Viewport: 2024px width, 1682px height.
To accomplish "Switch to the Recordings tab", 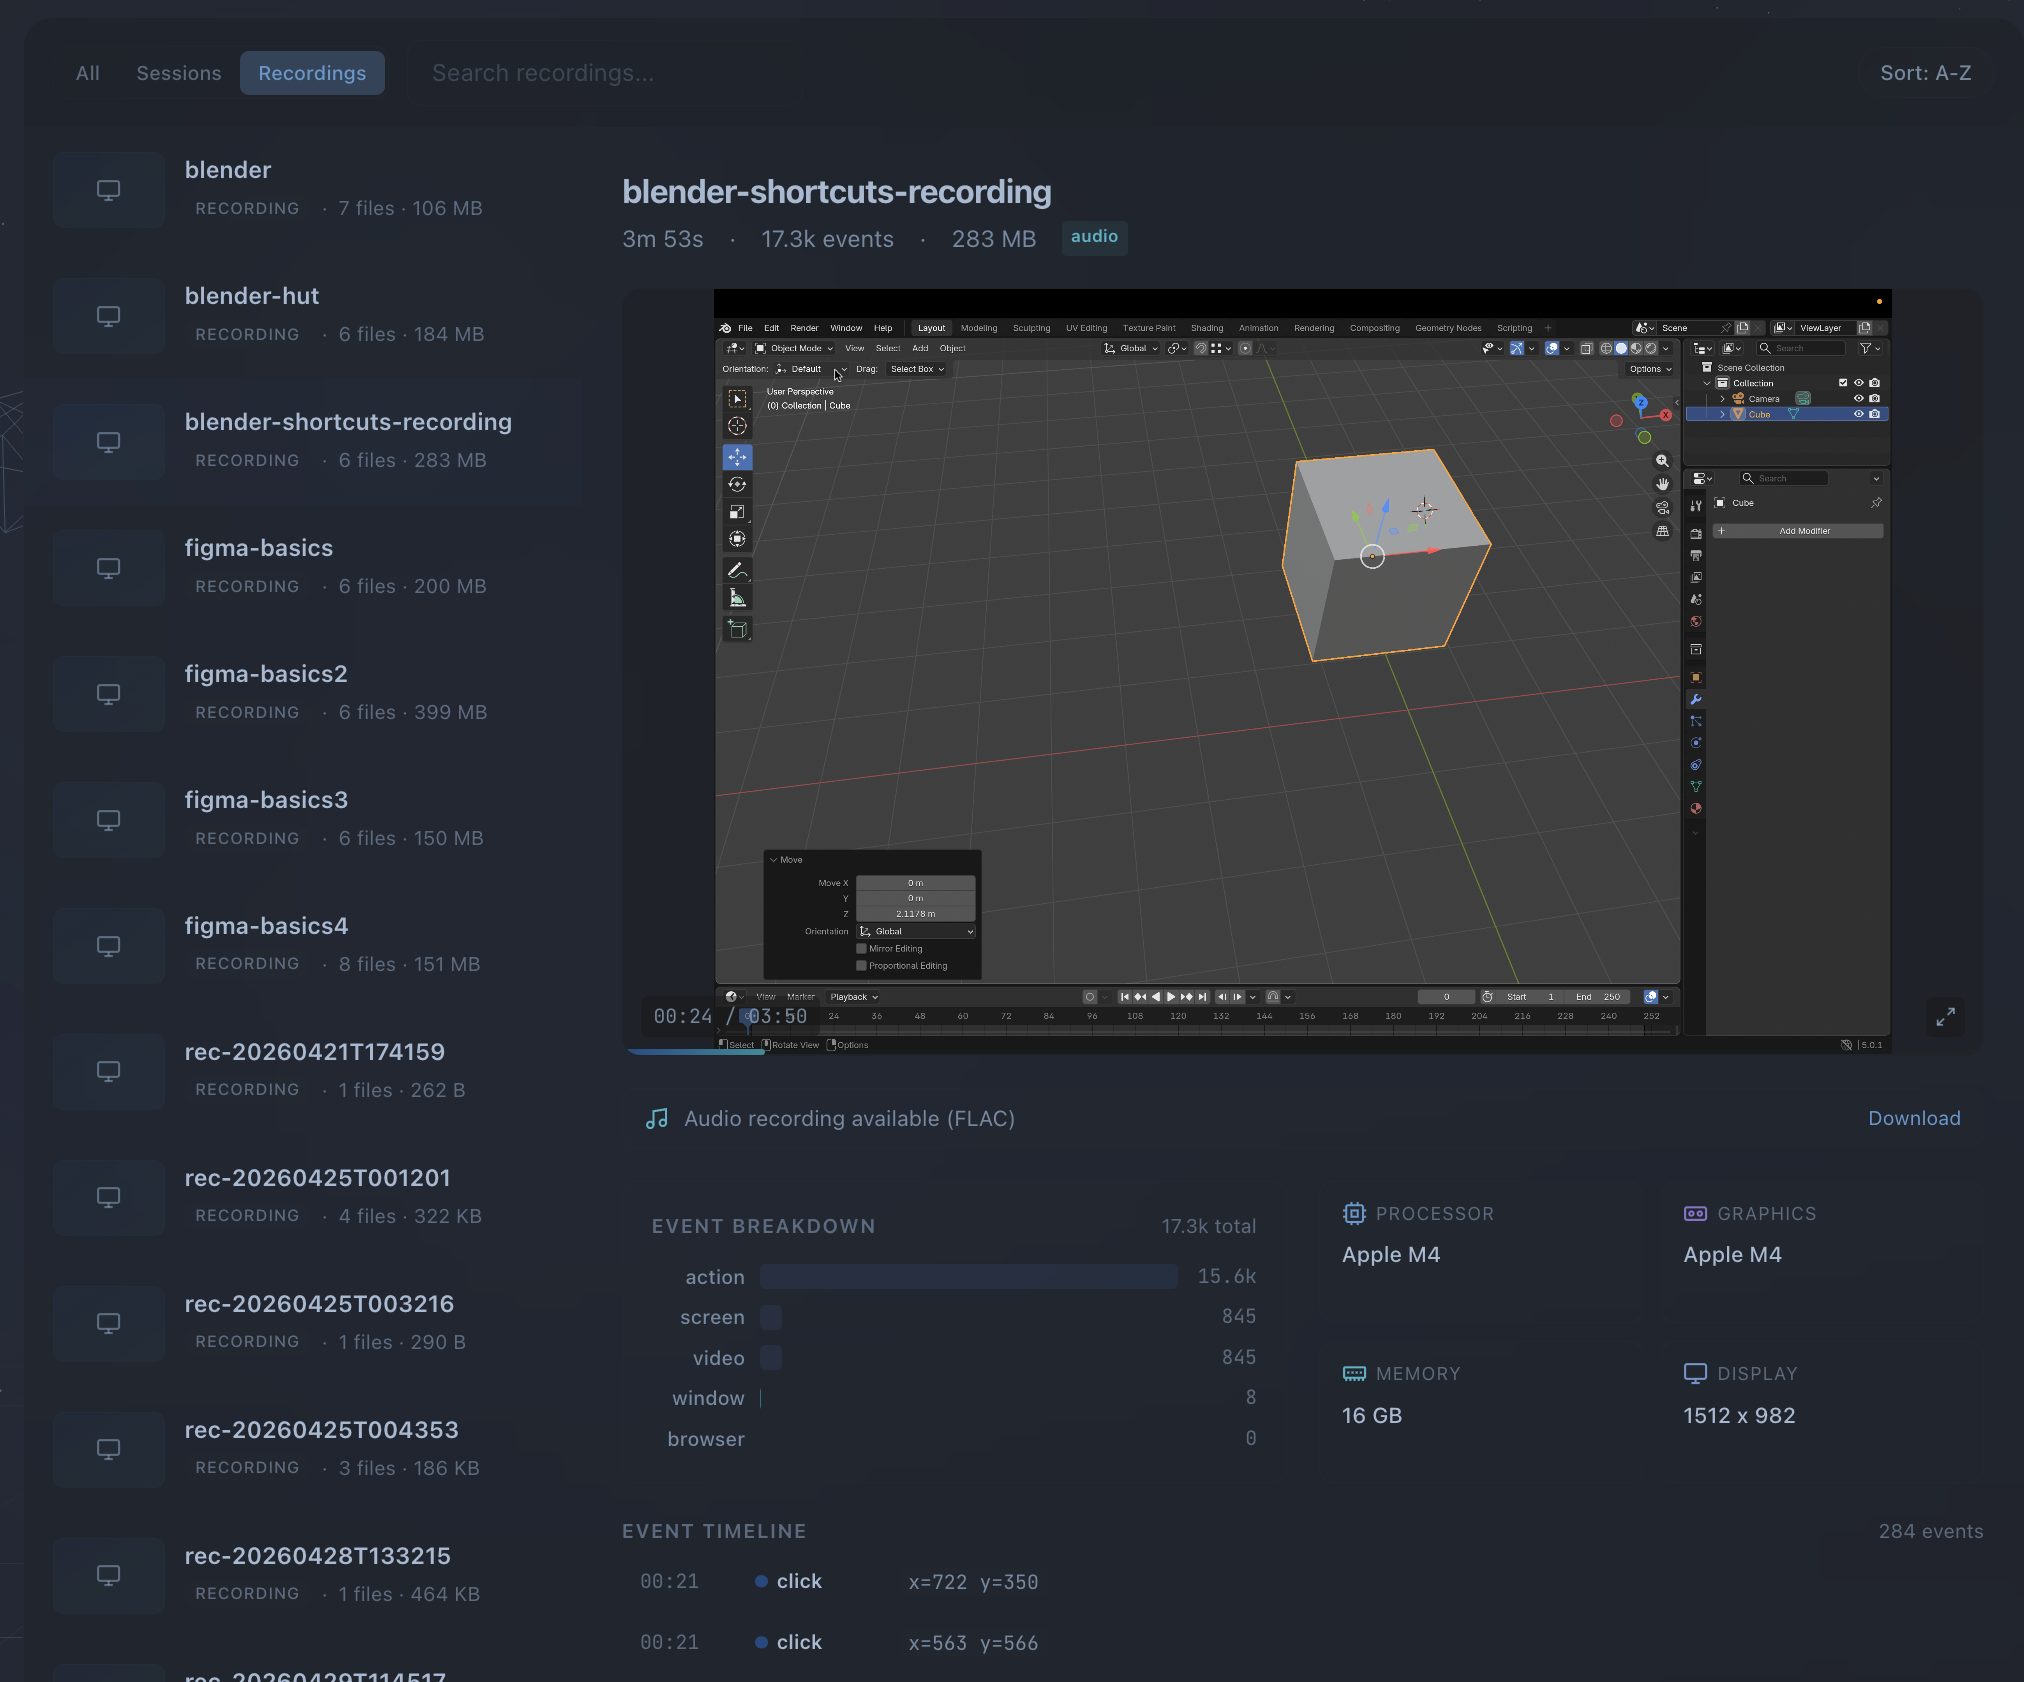I will point(312,73).
